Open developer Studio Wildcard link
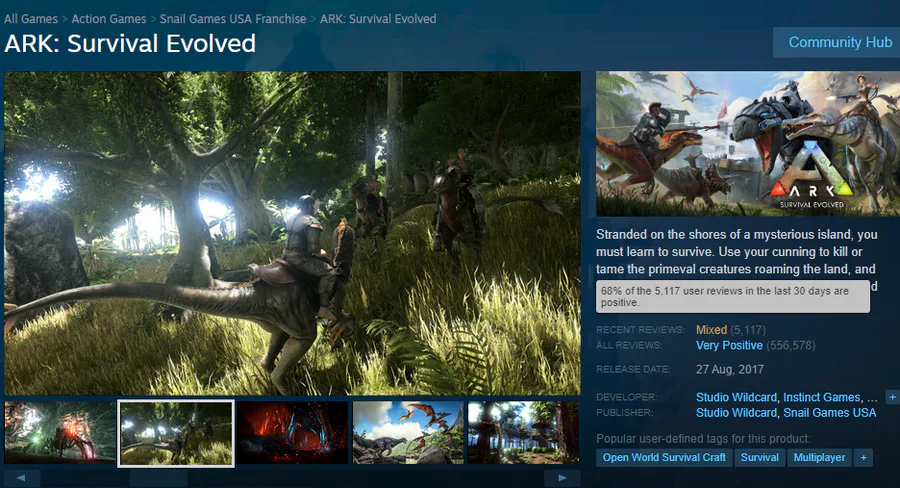This screenshot has width=900, height=488. (x=736, y=397)
